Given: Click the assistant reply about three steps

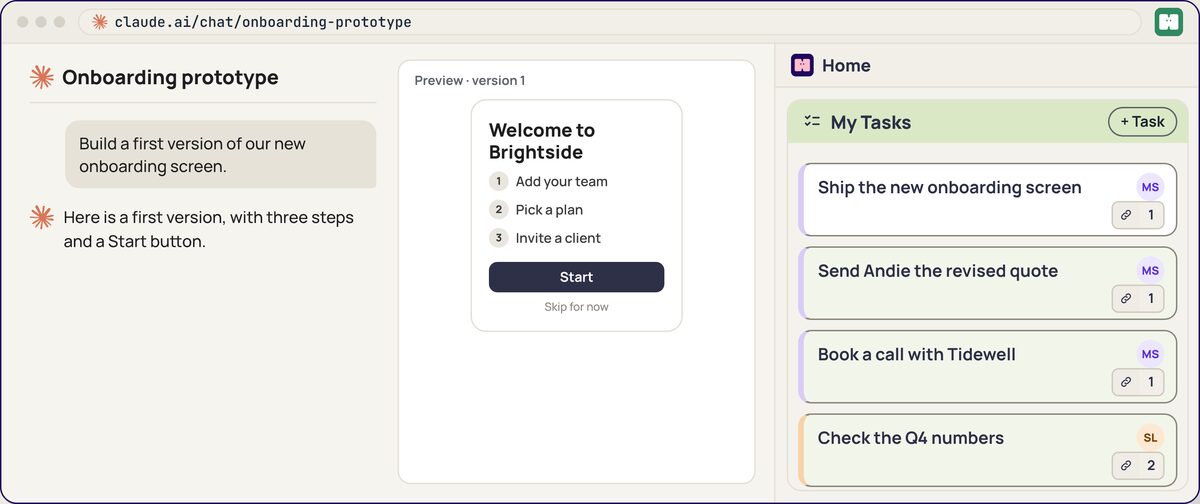Looking at the screenshot, I should (x=208, y=229).
